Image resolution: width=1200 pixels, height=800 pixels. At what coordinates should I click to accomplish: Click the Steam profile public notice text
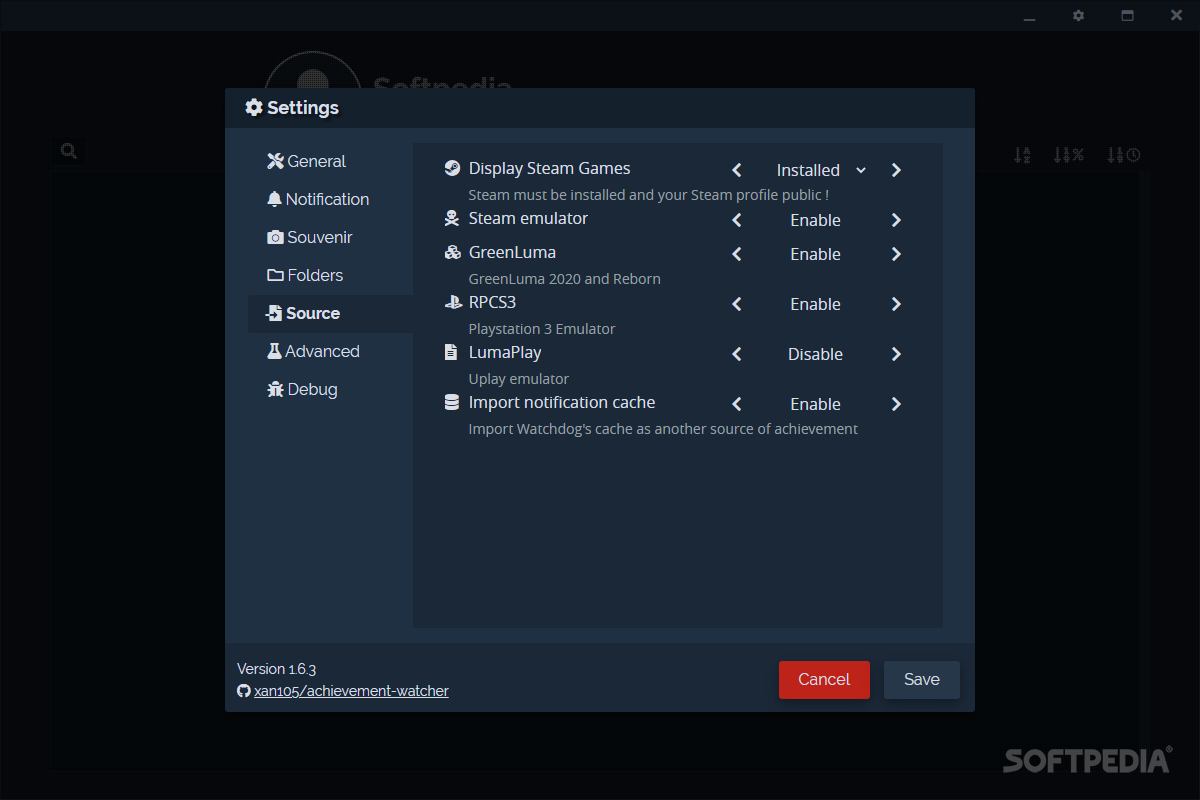(x=648, y=195)
